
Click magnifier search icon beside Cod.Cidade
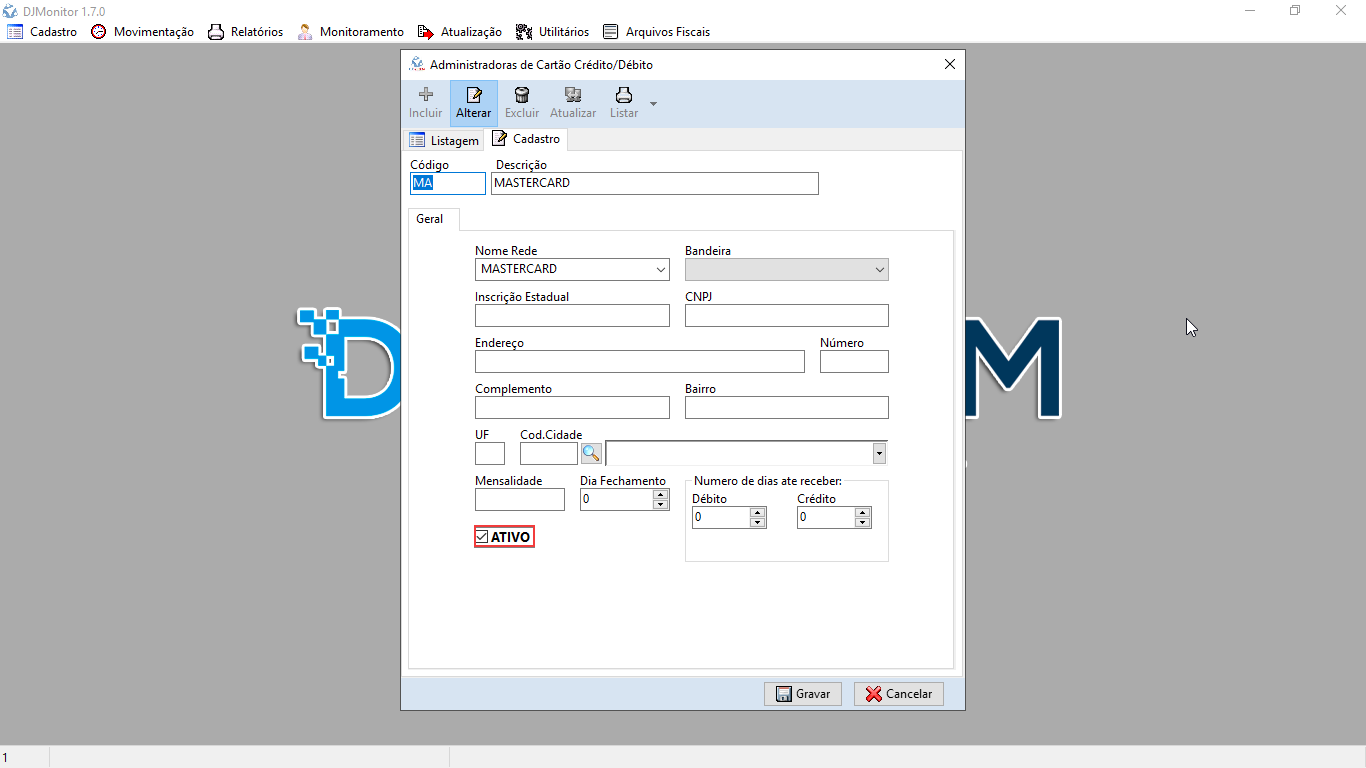591,453
